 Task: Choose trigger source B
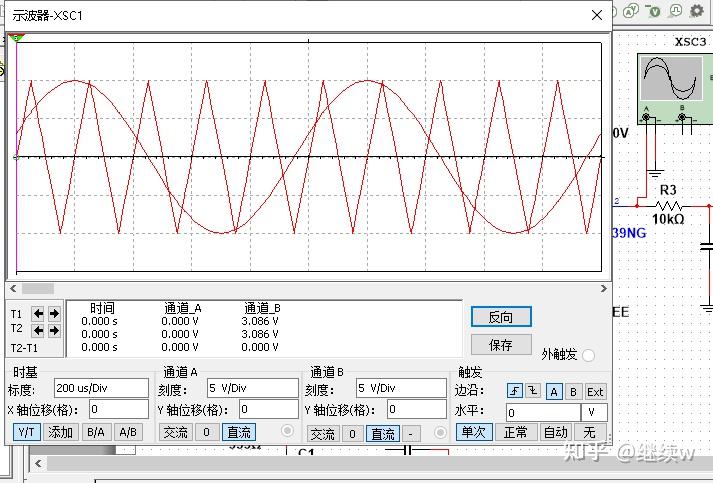click(573, 392)
